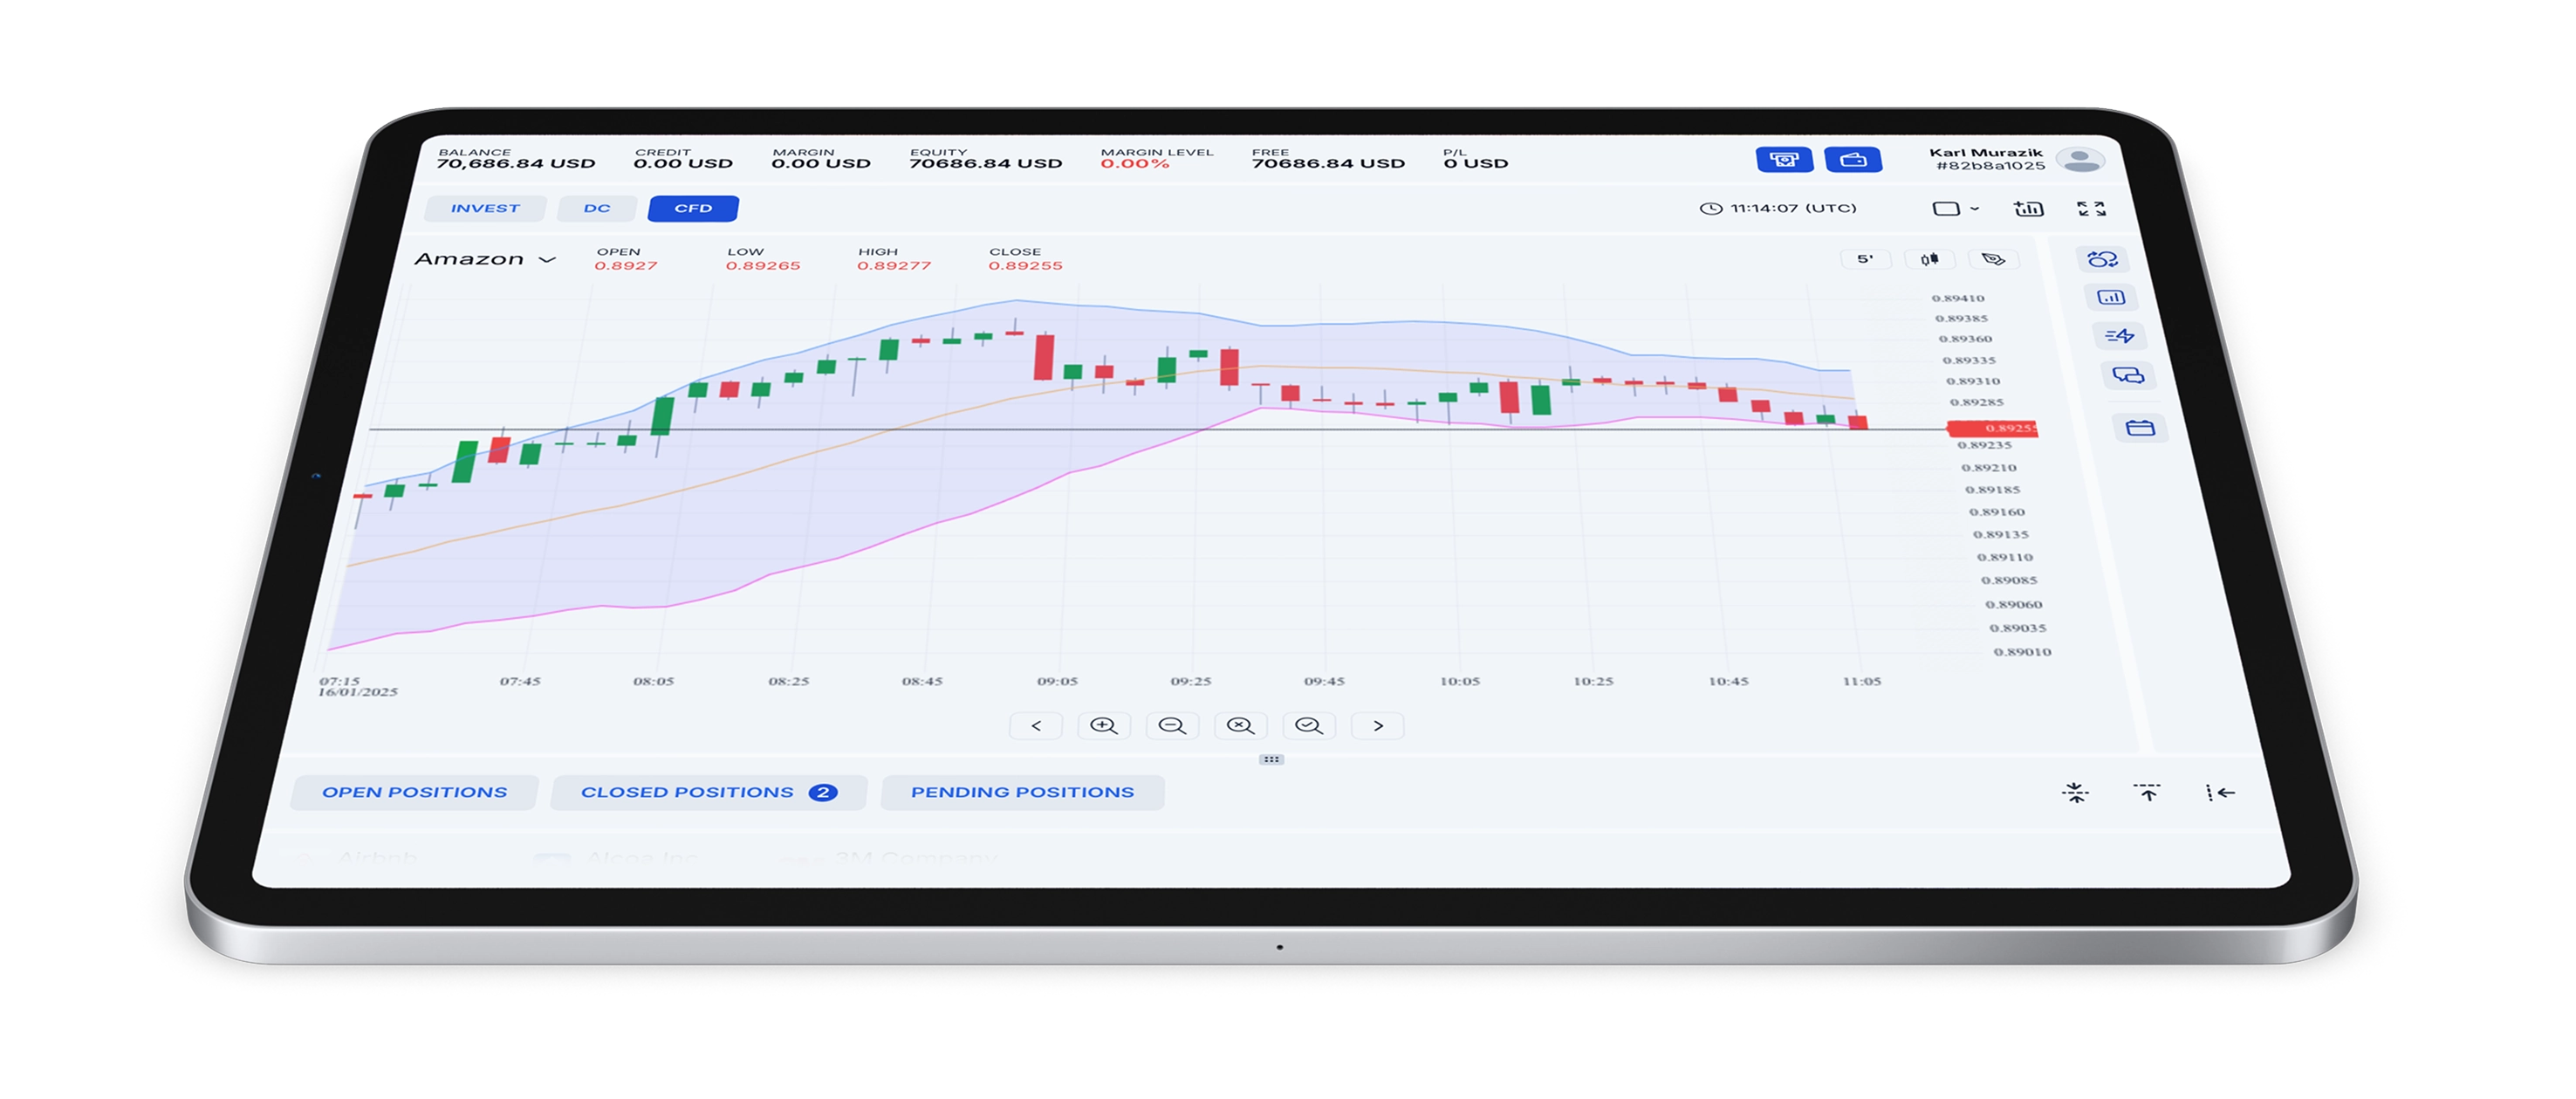The width and height of the screenshot is (2576, 1099).
Task: Open the CLOSED POSITIONS tab
Action: pos(708,792)
